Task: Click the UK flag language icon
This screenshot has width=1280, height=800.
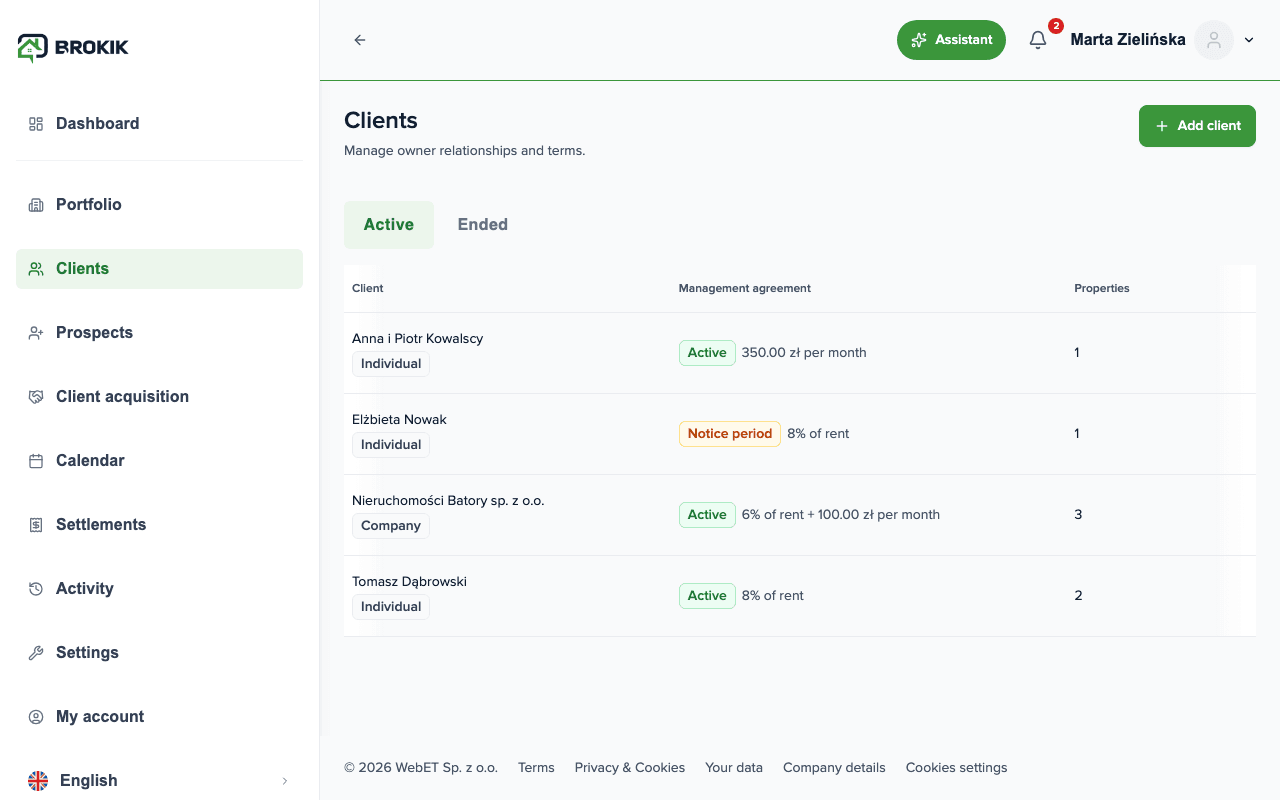Action: (x=38, y=781)
